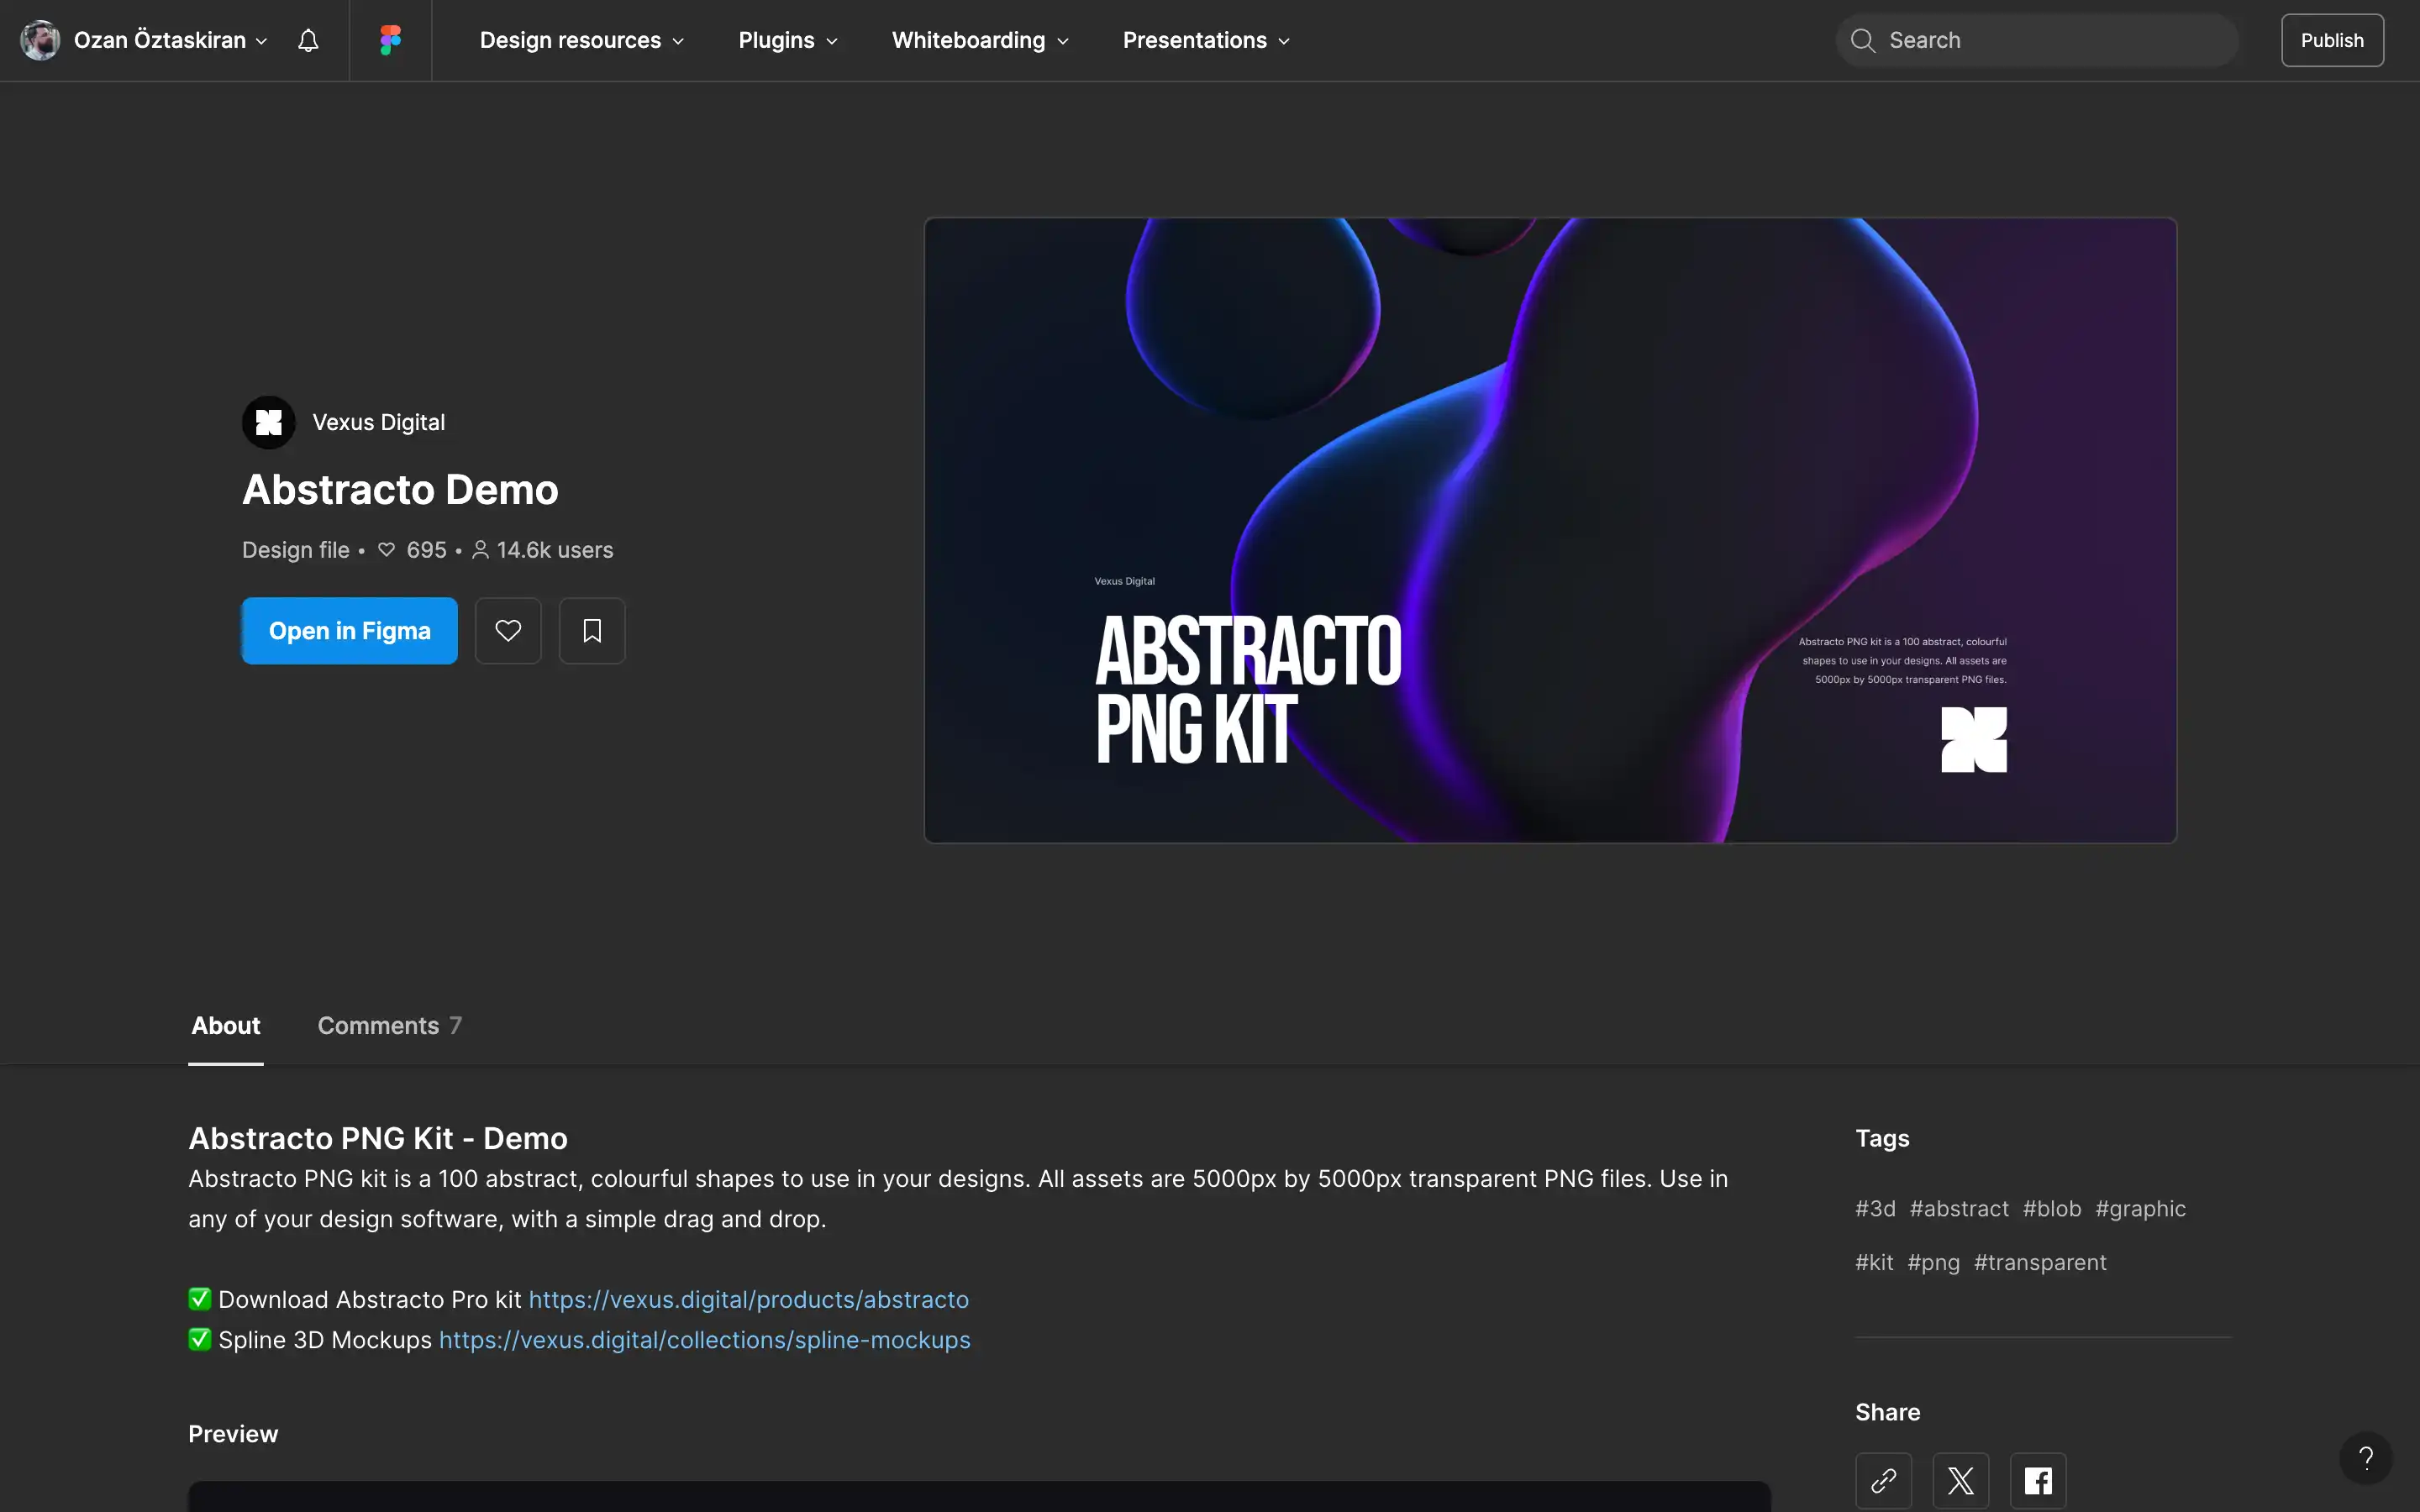Click Open in Figma button
Image resolution: width=2420 pixels, height=1512 pixels.
349,631
